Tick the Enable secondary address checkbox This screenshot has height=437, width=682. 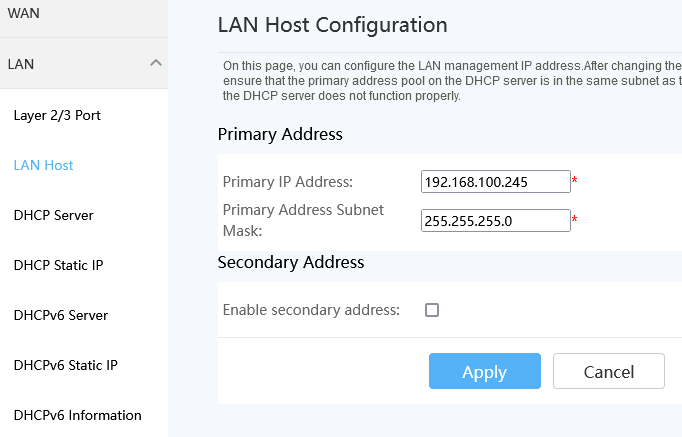(x=432, y=310)
